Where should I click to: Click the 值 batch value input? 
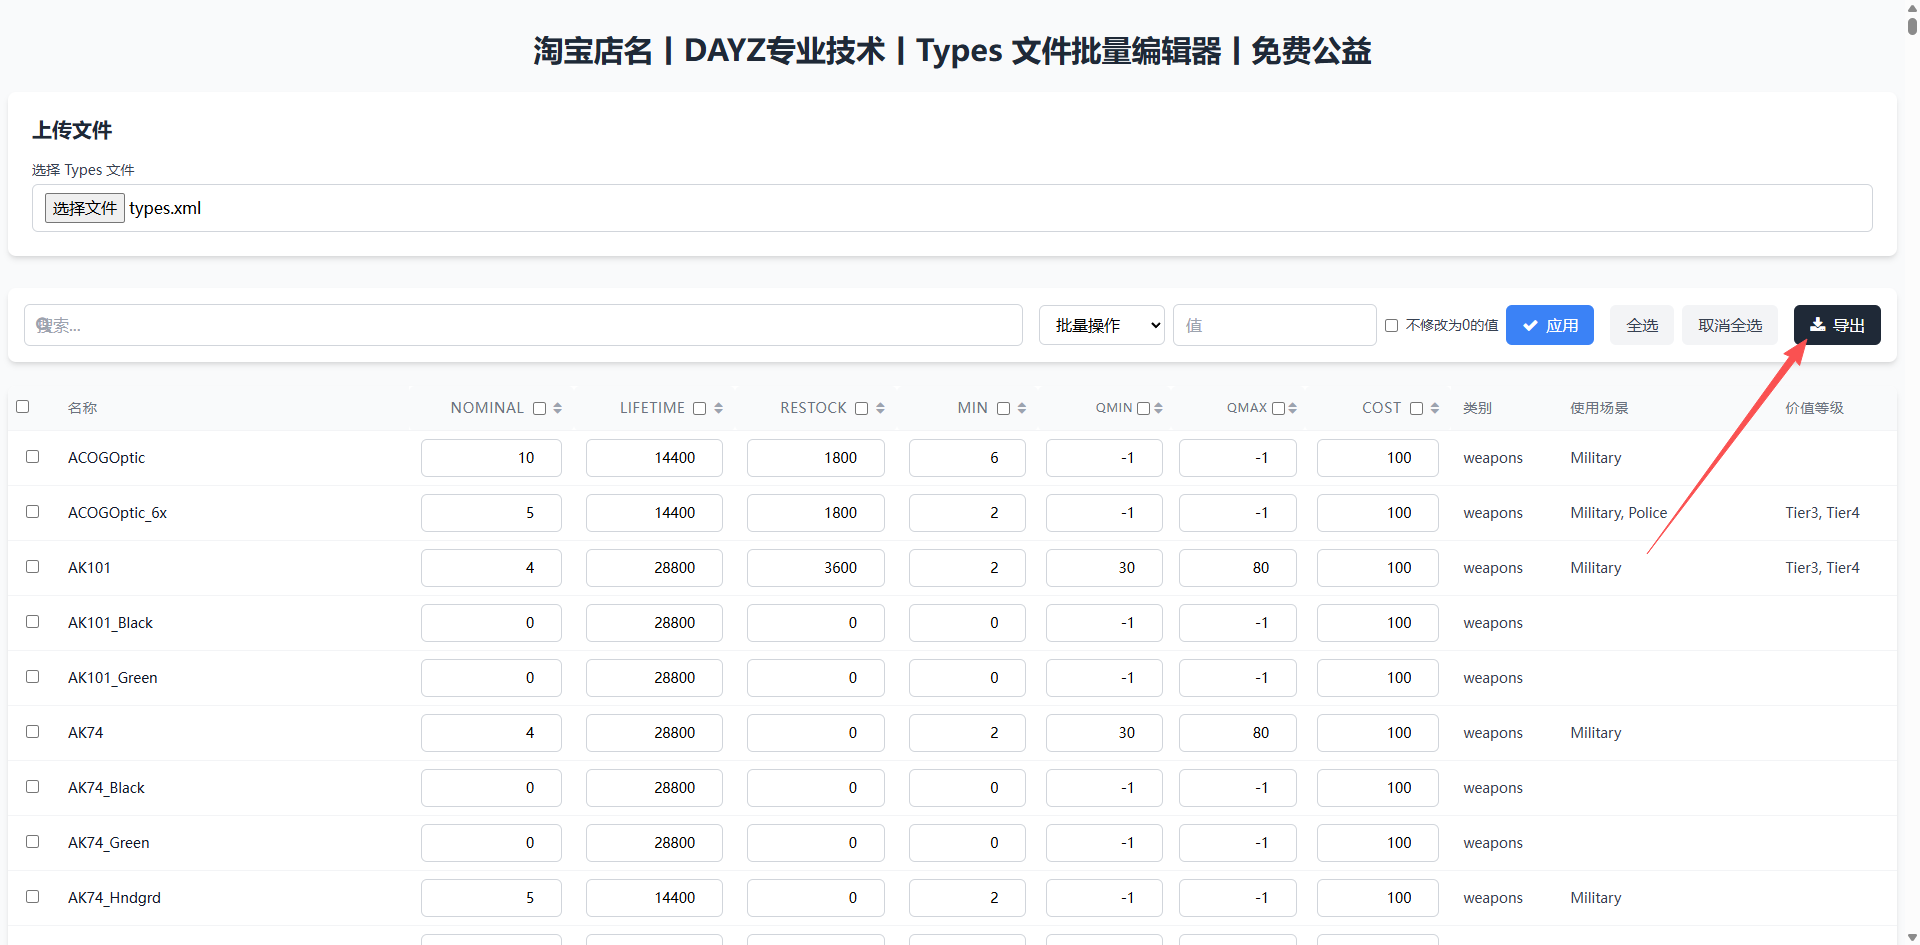[1275, 325]
